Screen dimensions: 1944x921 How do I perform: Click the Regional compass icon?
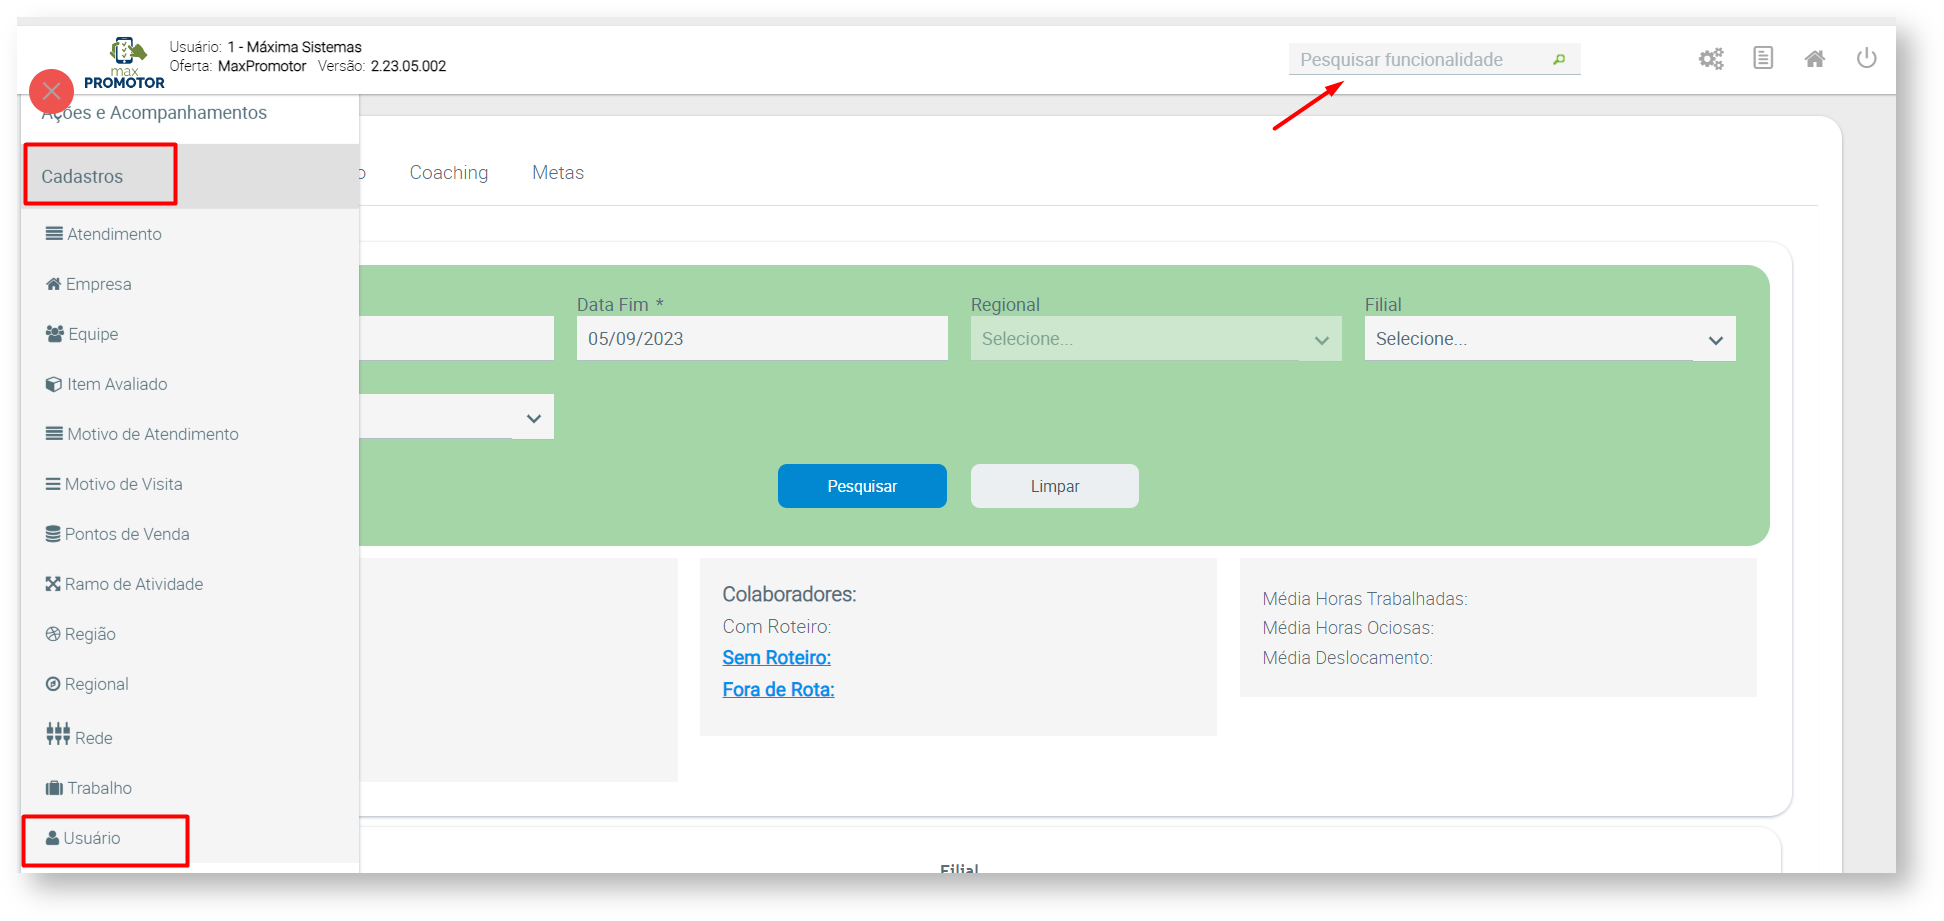[x=53, y=684]
